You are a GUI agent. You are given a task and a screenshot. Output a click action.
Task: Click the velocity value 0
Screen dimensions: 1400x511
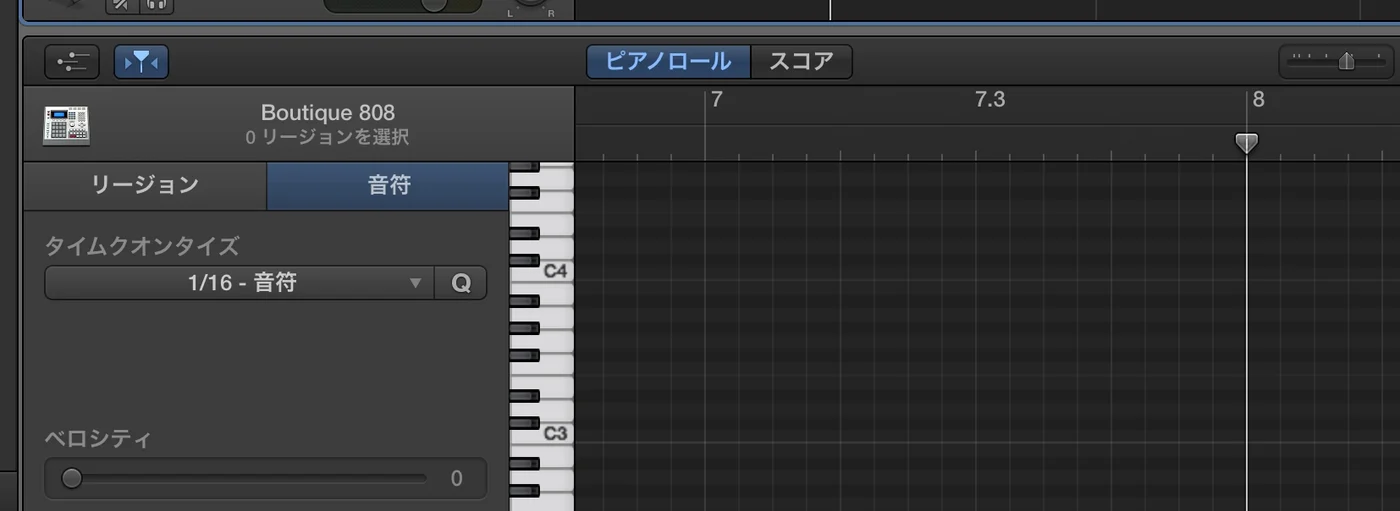coord(457,479)
